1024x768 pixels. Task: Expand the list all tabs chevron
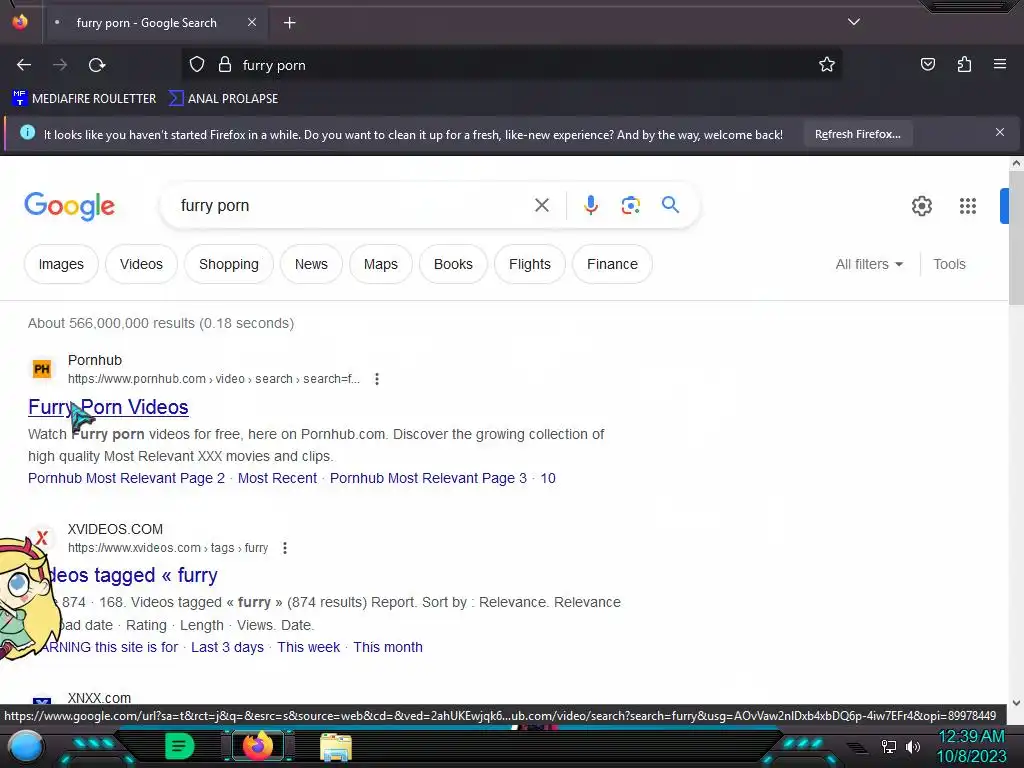854,22
